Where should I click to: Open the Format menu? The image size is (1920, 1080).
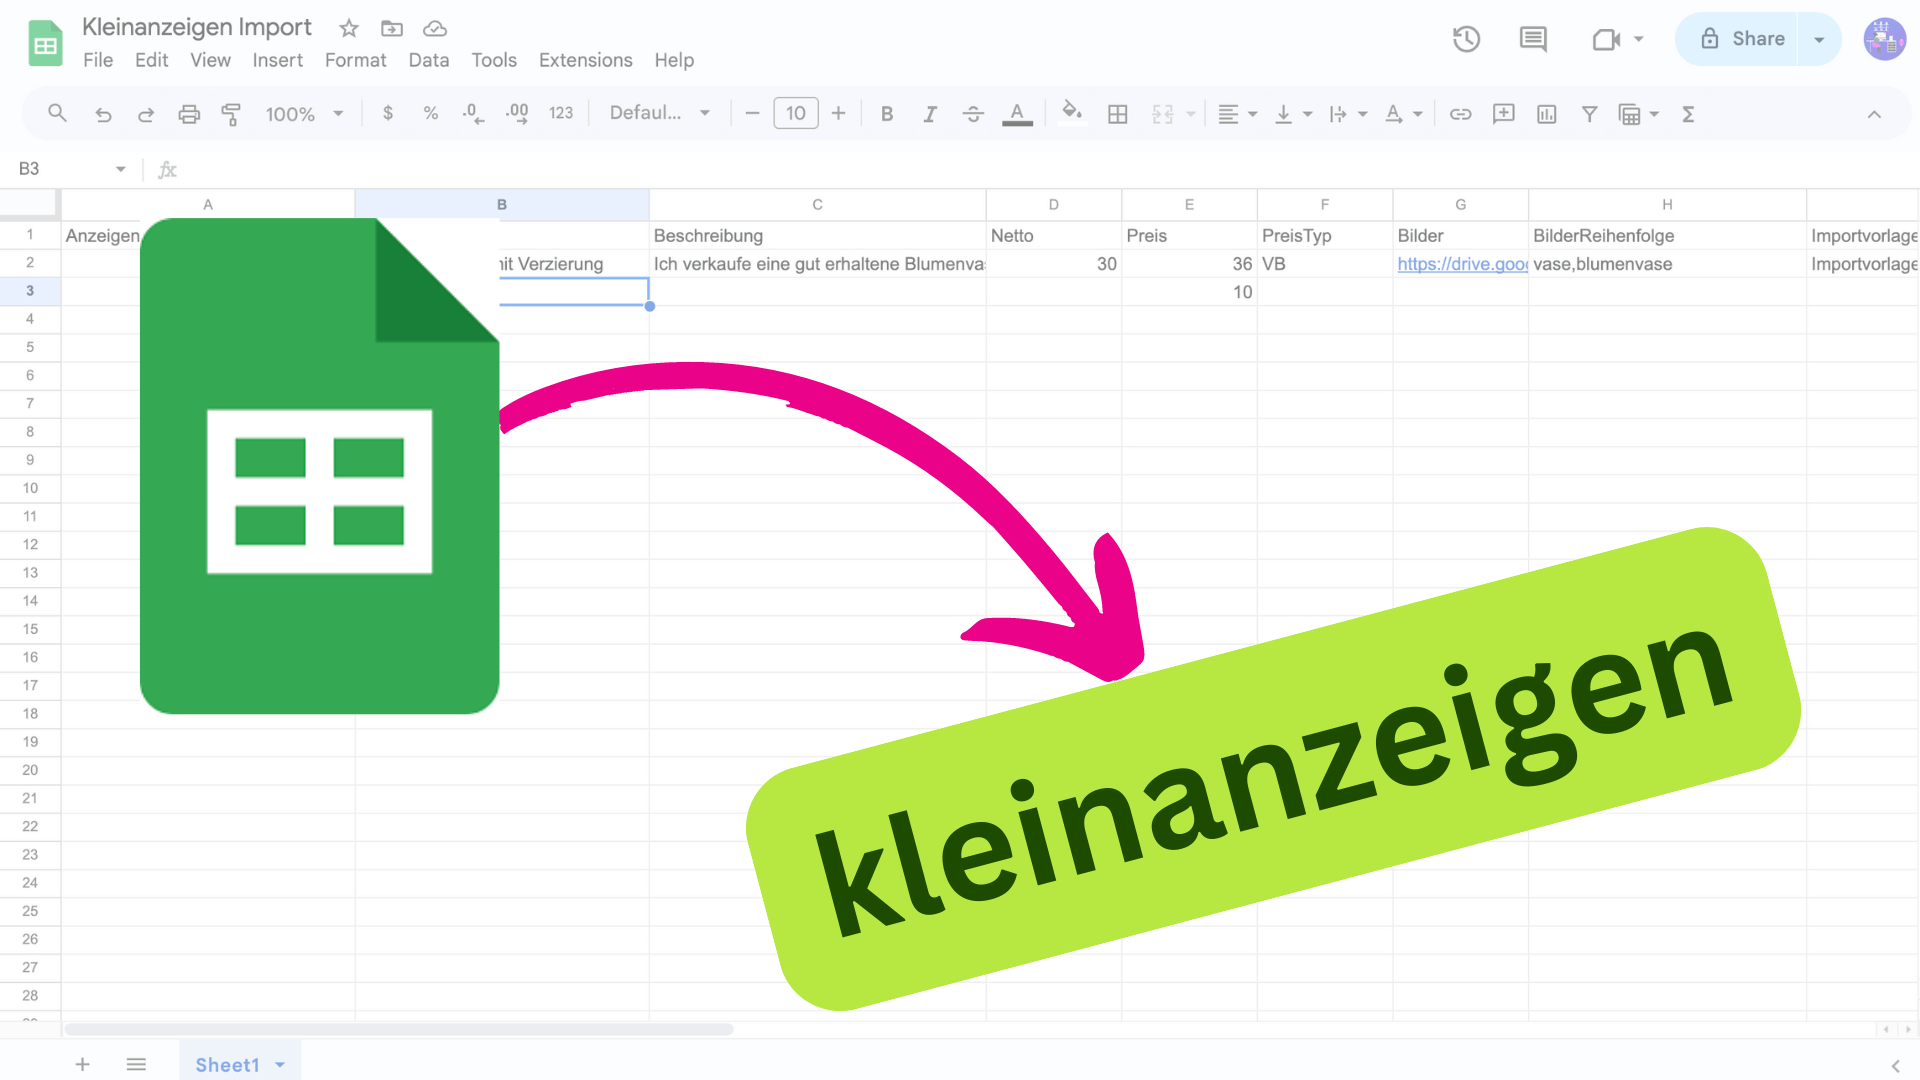pos(355,60)
